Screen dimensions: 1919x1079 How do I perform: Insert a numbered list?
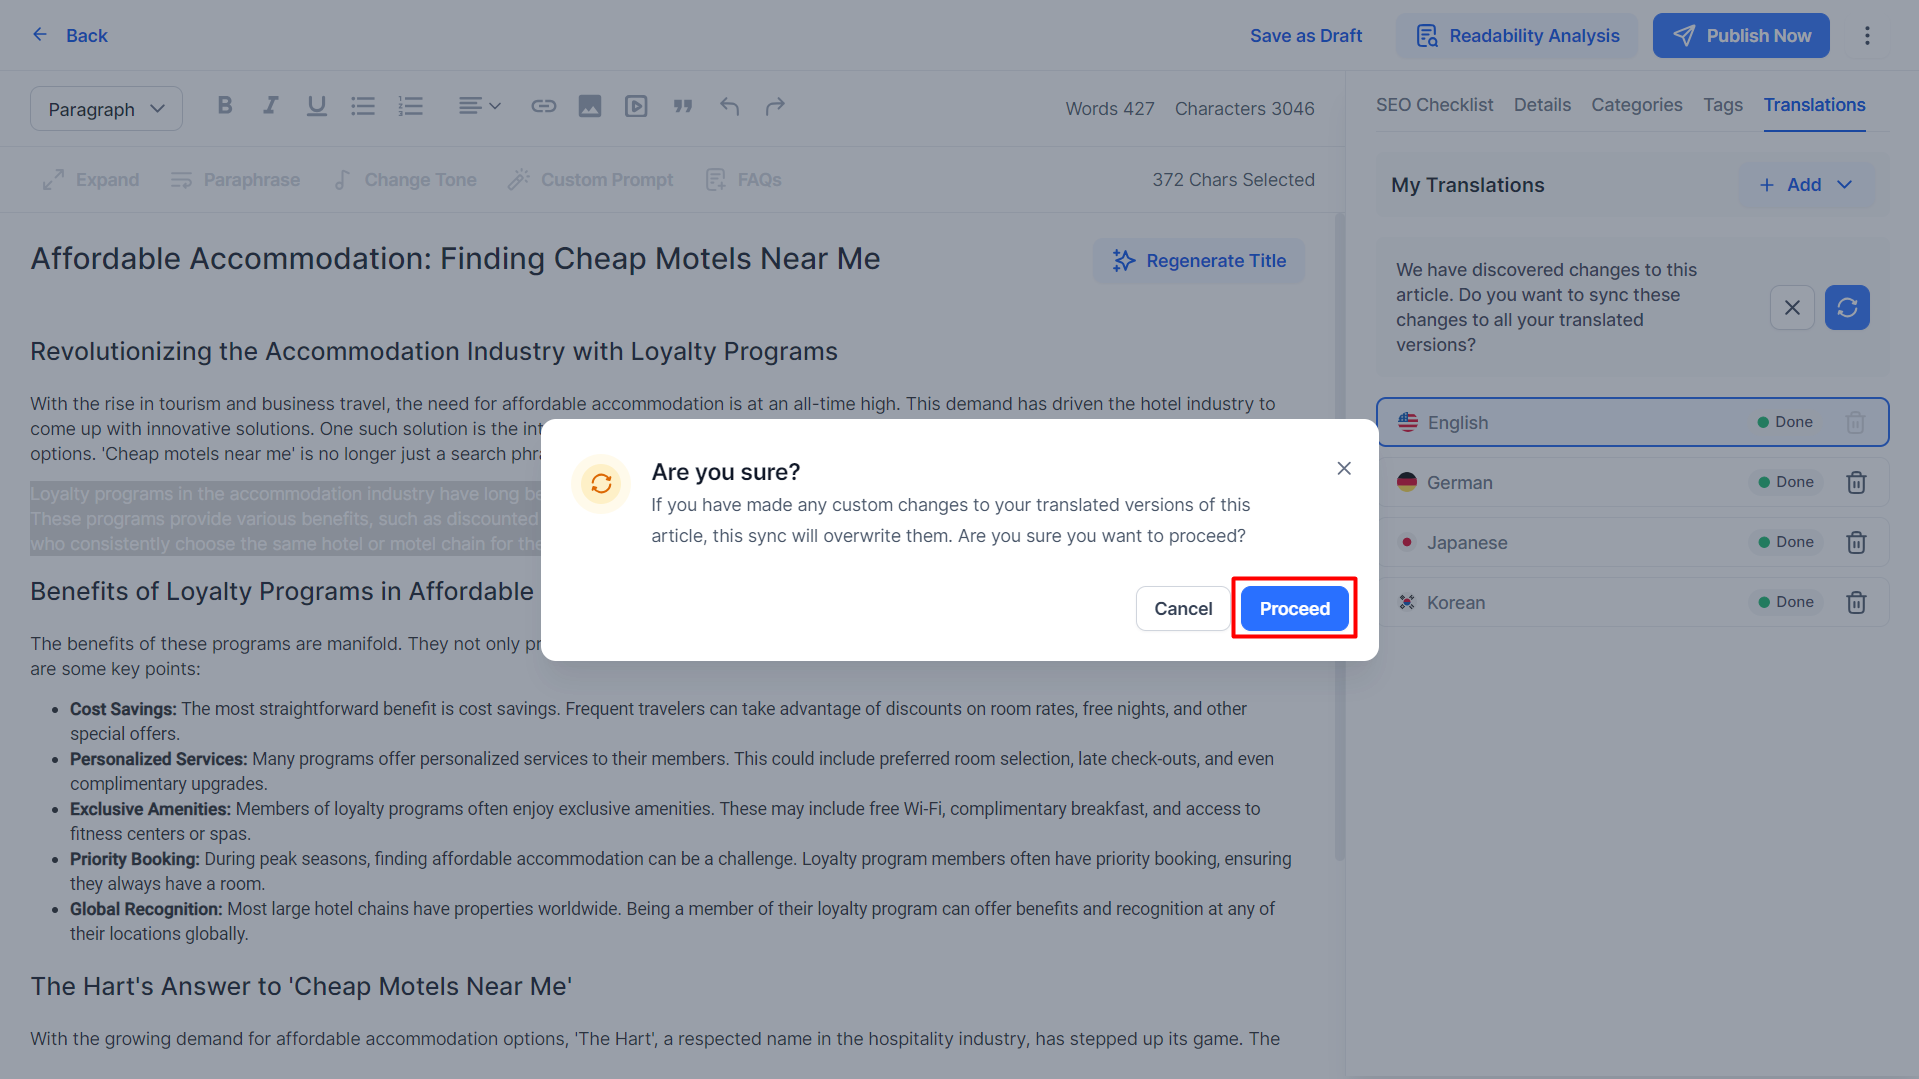pyautogui.click(x=410, y=106)
